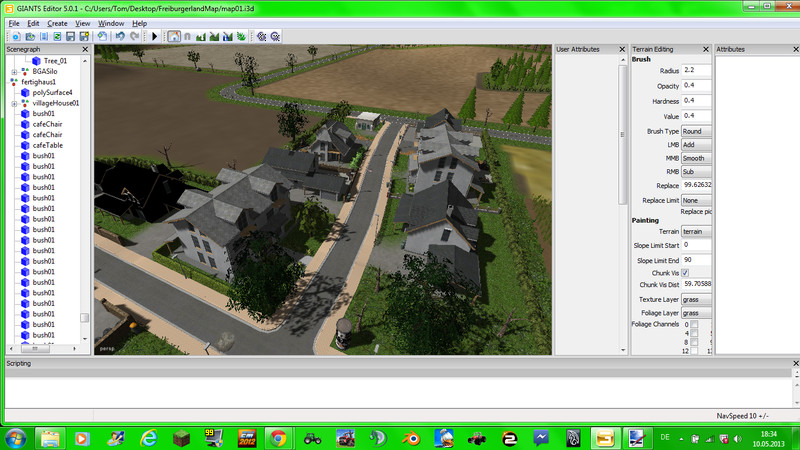Screen dimensions: 800x450
Task: Close the Scripting panel
Action: coord(796,363)
